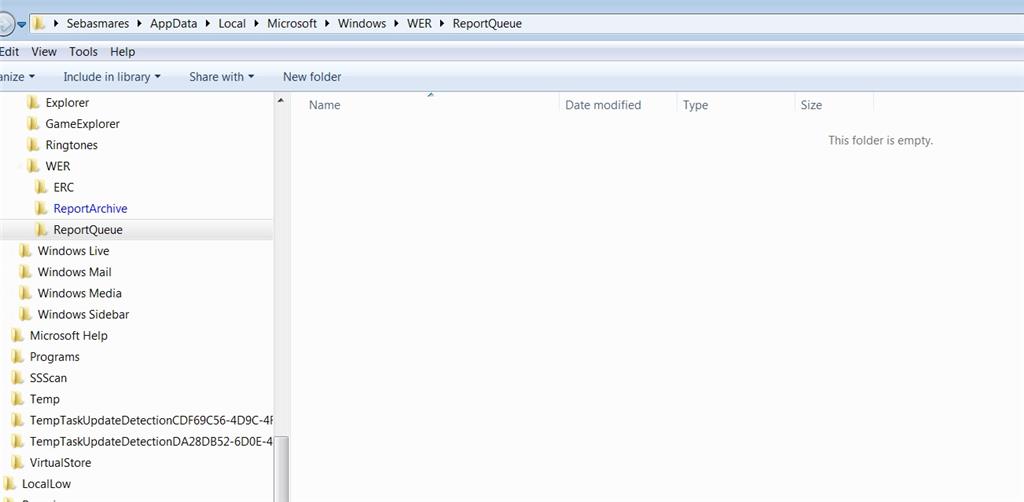1024x502 pixels.
Task: Go to Local in address path
Action: pyautogui.click(x=232, y=24)
